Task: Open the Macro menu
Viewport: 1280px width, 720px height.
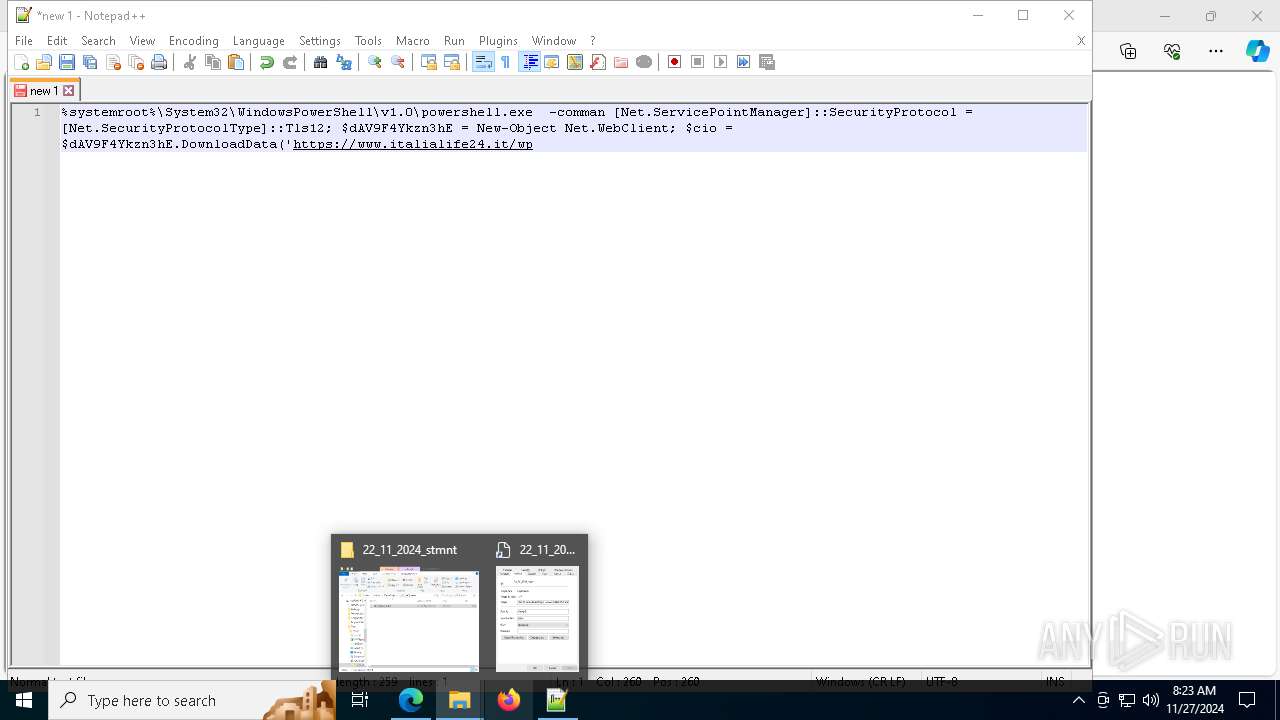Action: point(412,41)
